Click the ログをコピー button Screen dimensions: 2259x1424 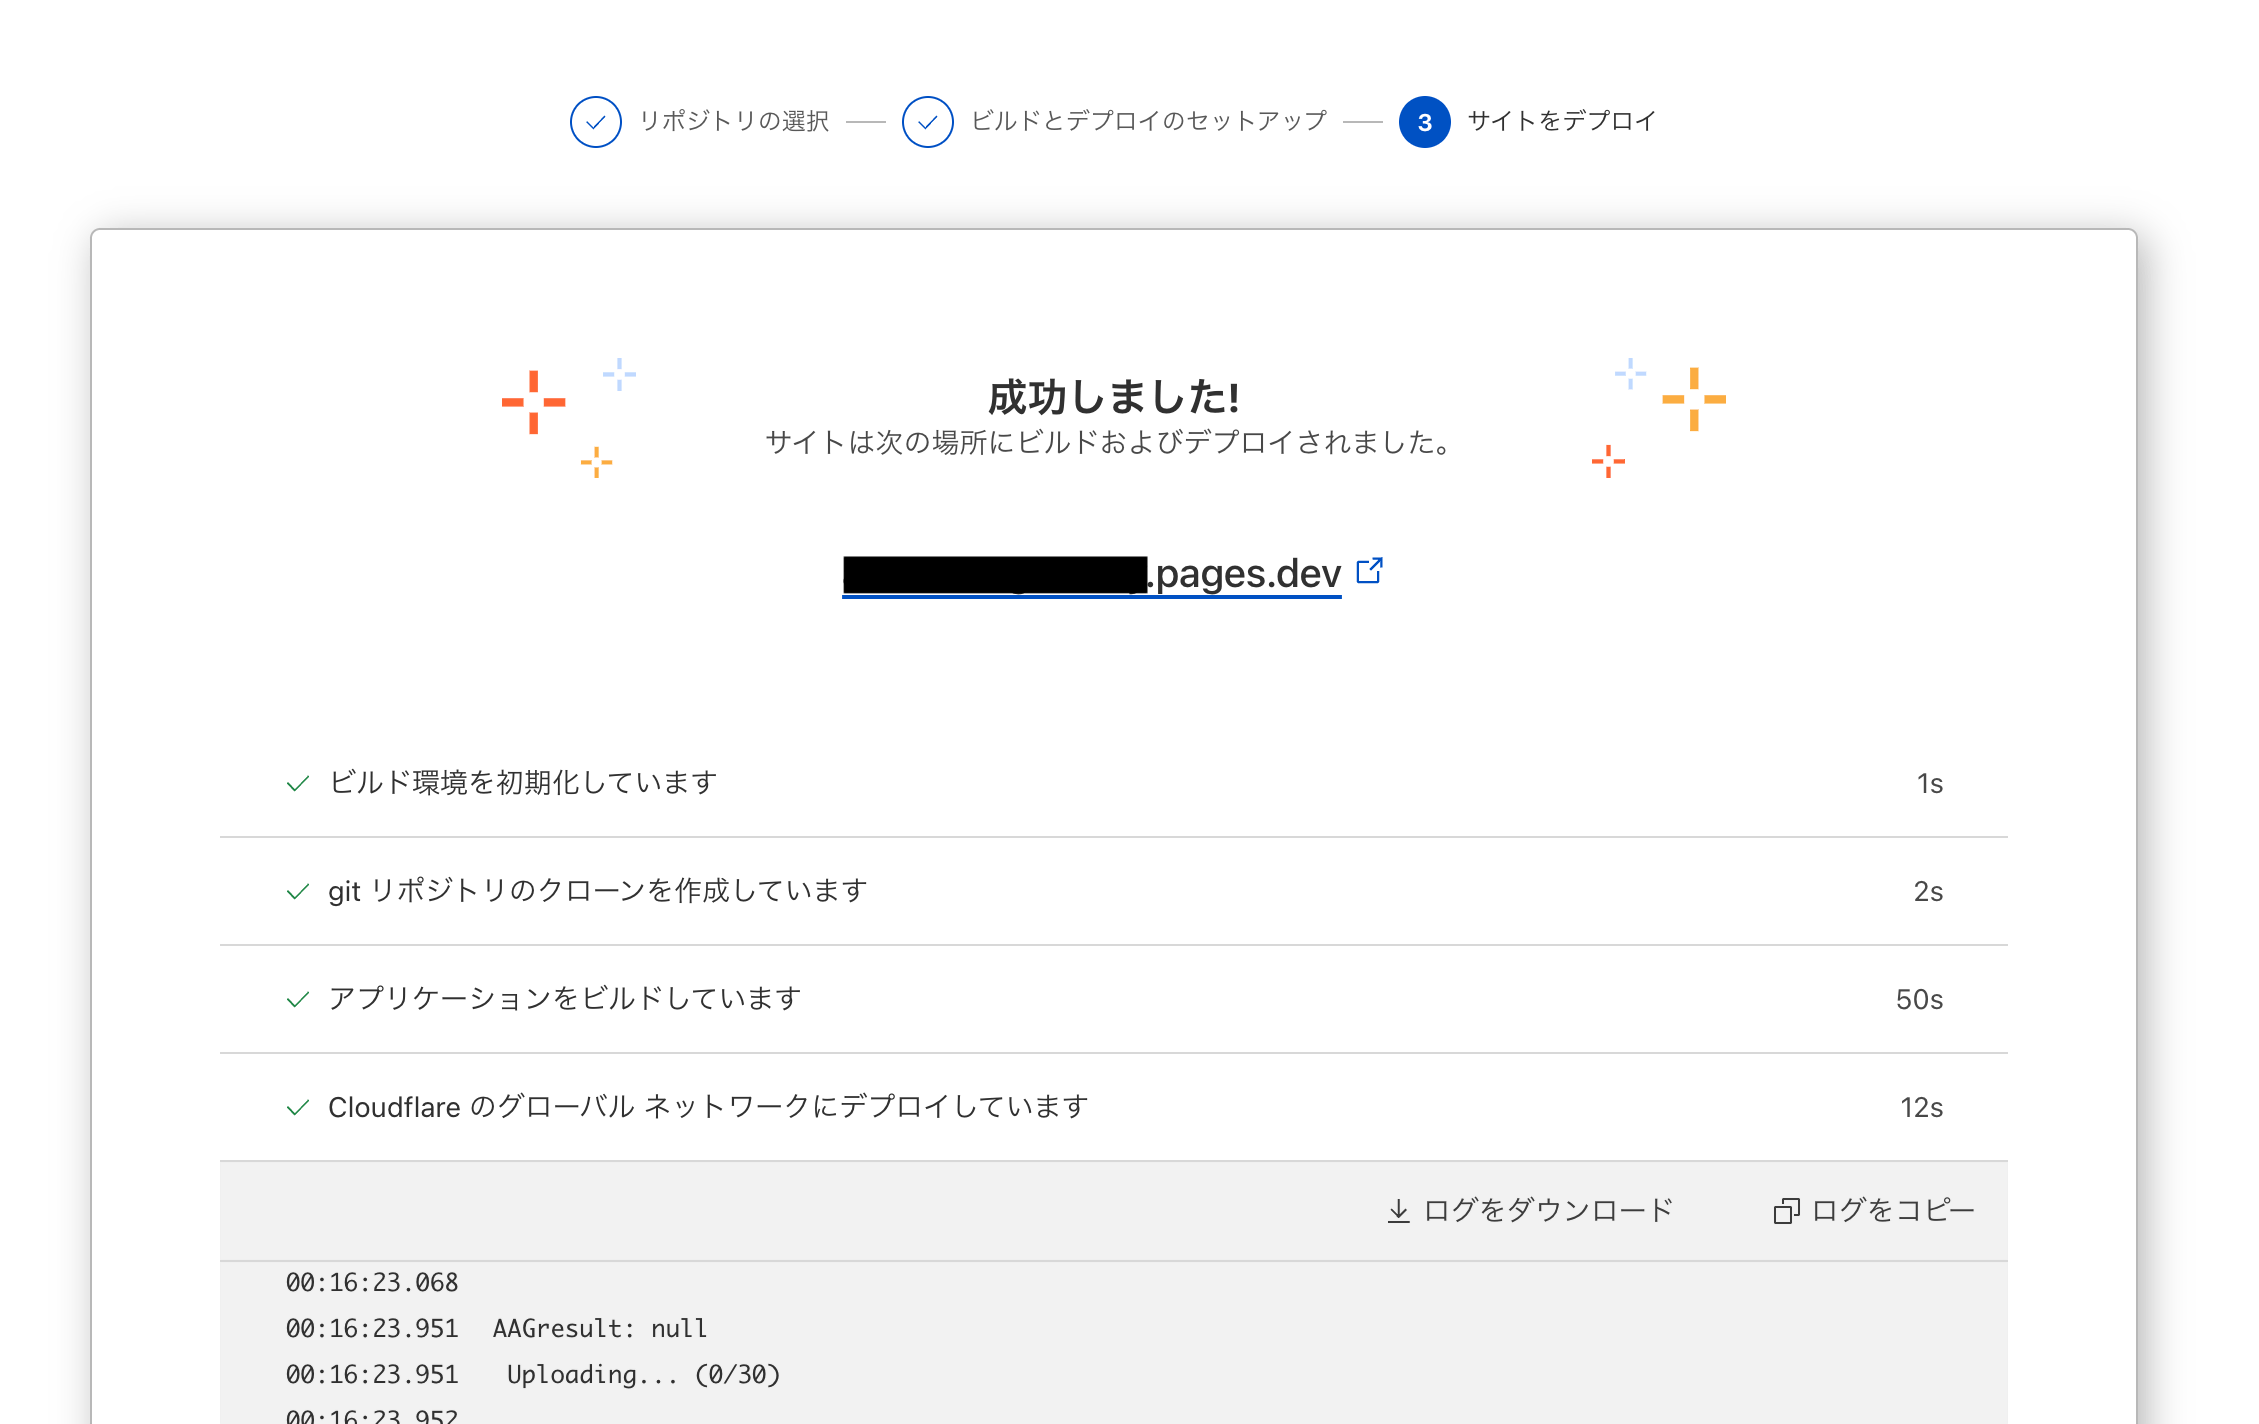(x=1874, y=1210)
